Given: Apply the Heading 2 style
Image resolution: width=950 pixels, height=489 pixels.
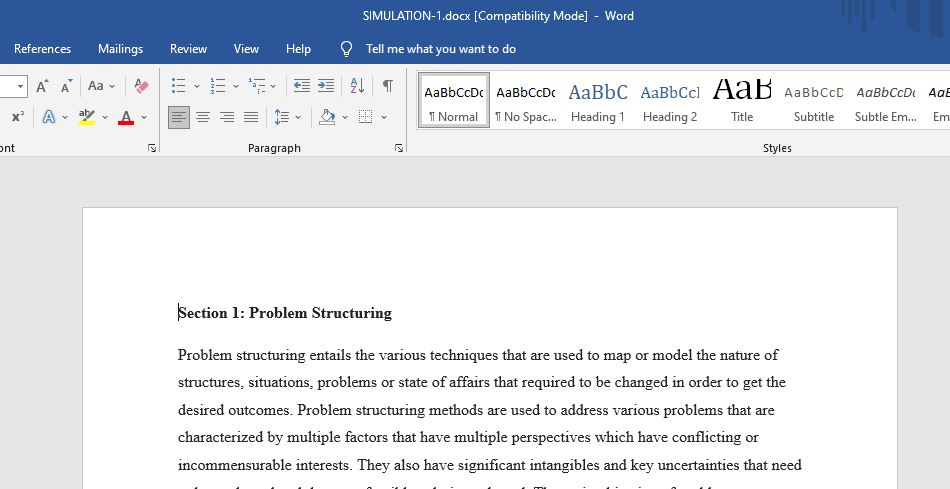Looking at the screenshot, I should click(669, 101).
